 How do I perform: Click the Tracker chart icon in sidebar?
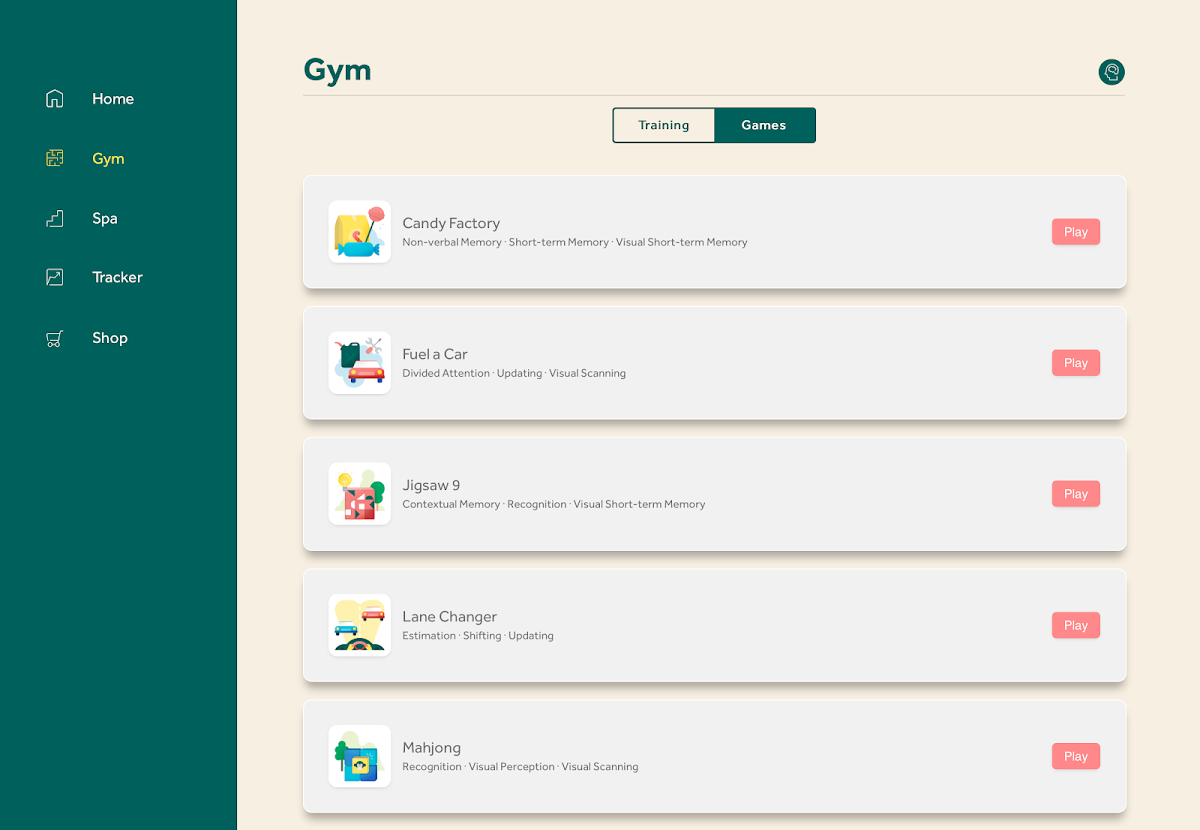(55, 277)
